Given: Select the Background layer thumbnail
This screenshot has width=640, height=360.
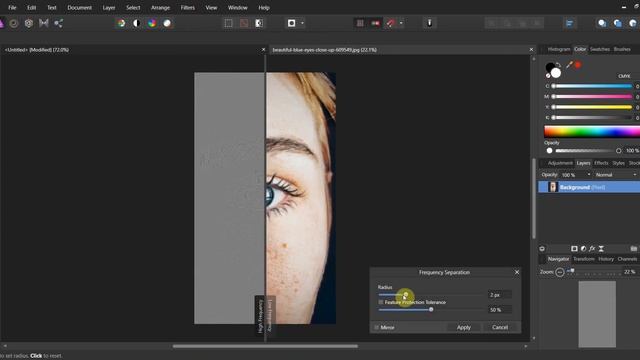Looking at the screenshot, I should [x=553, y=187].
